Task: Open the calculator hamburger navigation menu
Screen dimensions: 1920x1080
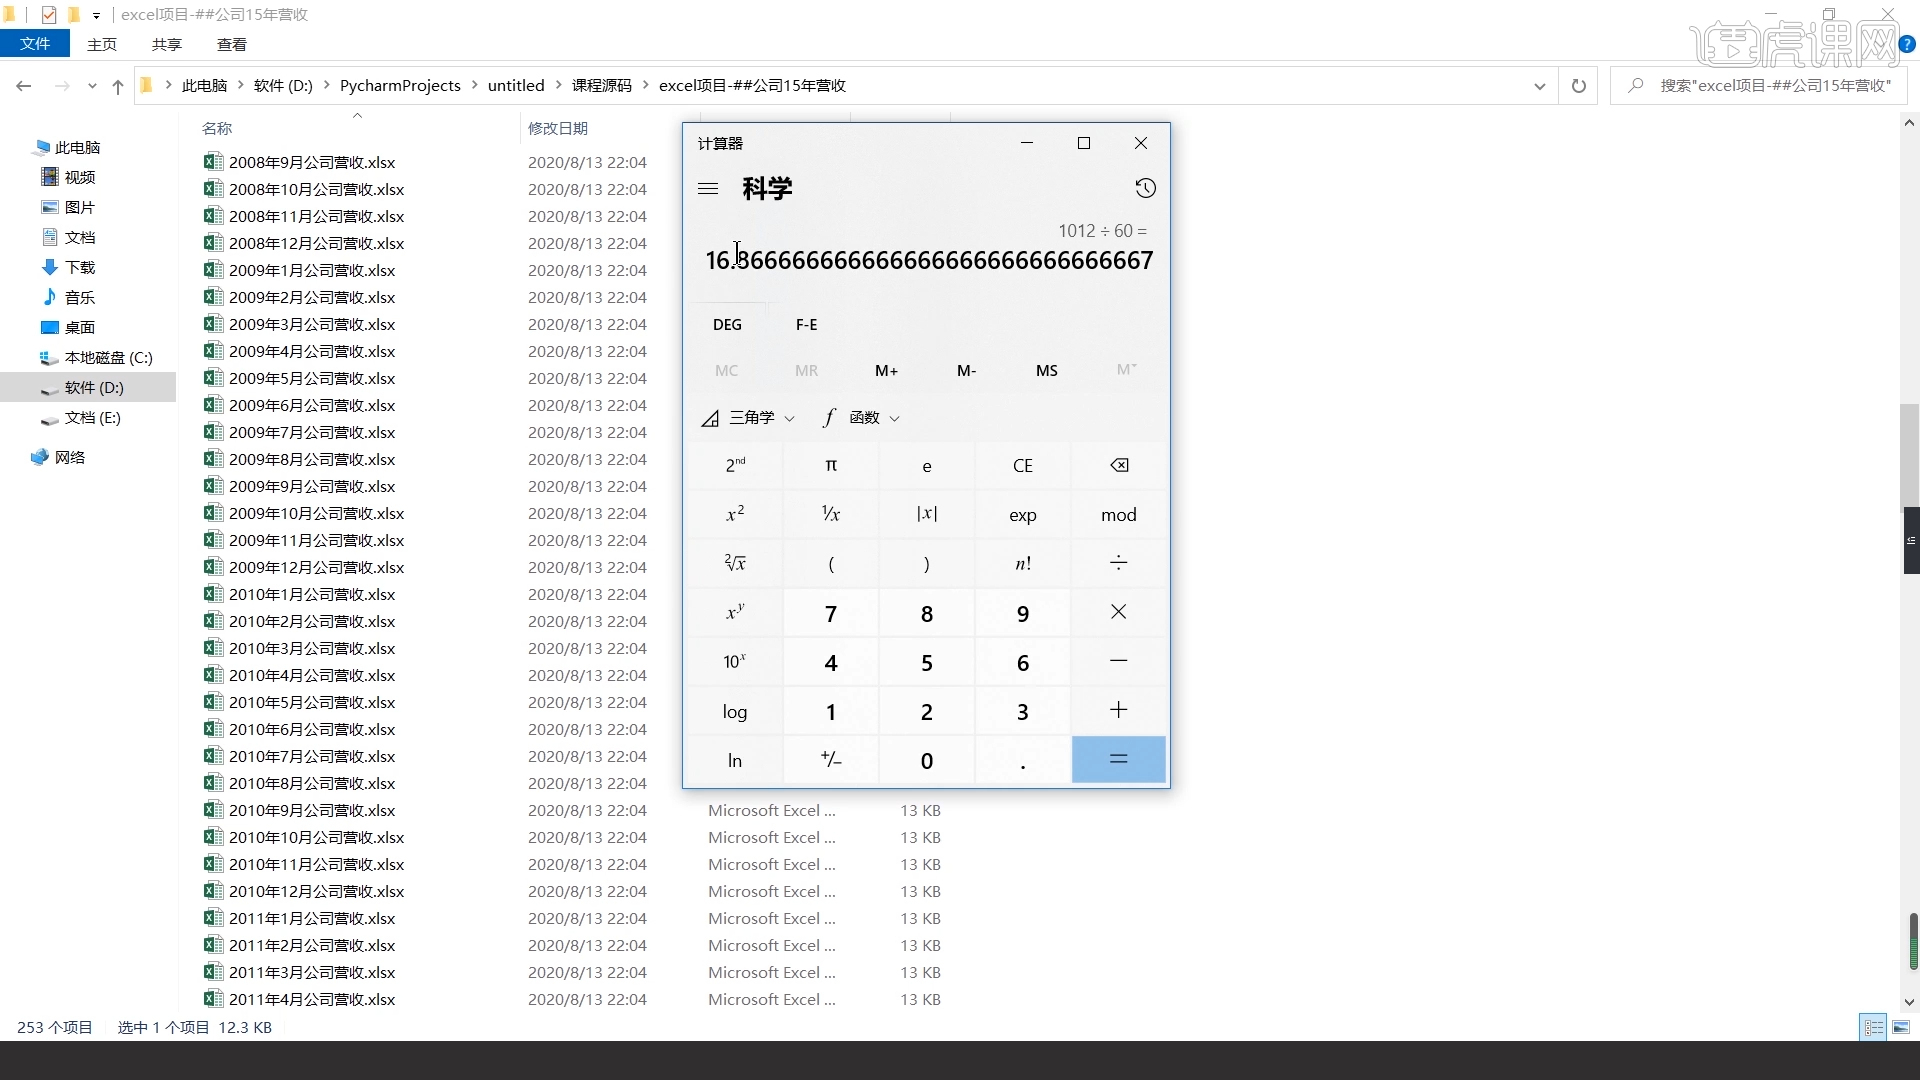Action: pyautogui.click(x=708, y=188)
